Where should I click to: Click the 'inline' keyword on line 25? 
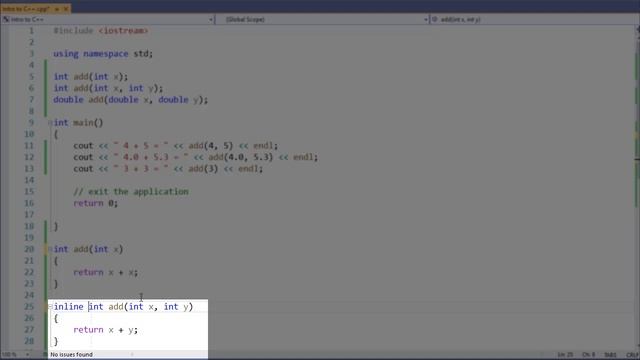tap(69, 307)
